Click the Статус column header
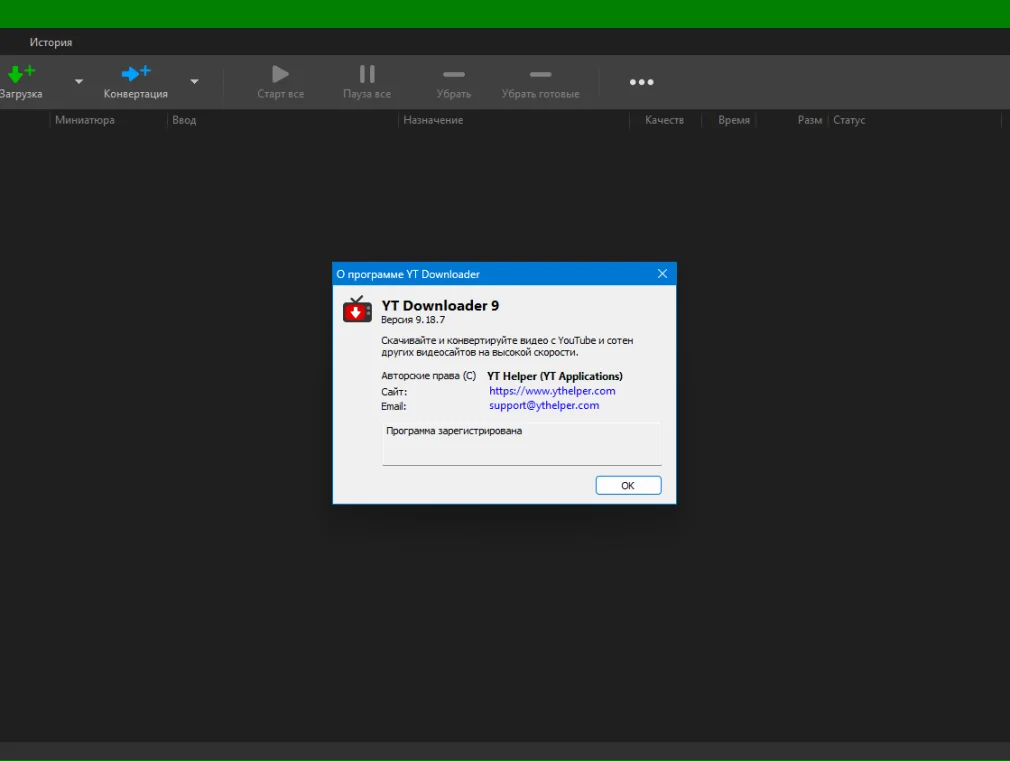 pos(849,120)
